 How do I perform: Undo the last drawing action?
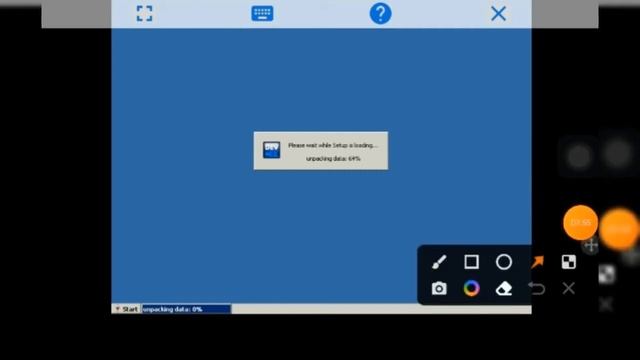click(x=537, y=288)
